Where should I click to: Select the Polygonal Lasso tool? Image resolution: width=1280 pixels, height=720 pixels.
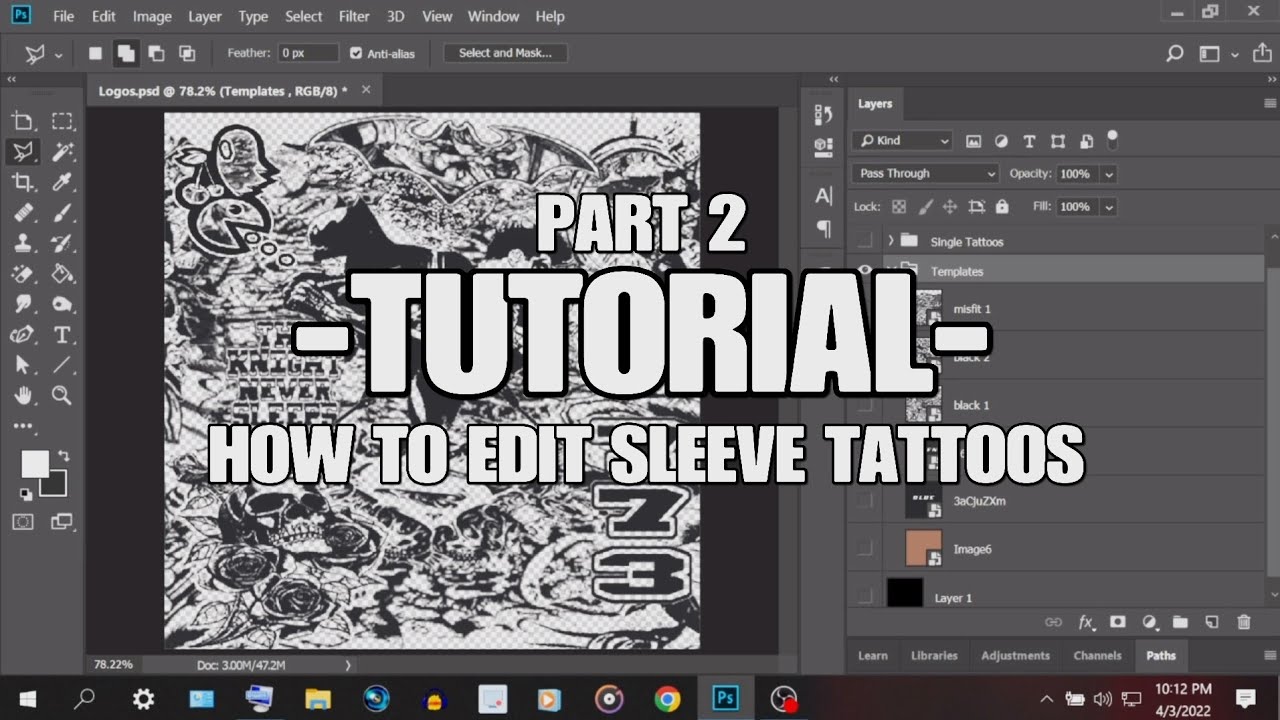(x=22, y=151)
